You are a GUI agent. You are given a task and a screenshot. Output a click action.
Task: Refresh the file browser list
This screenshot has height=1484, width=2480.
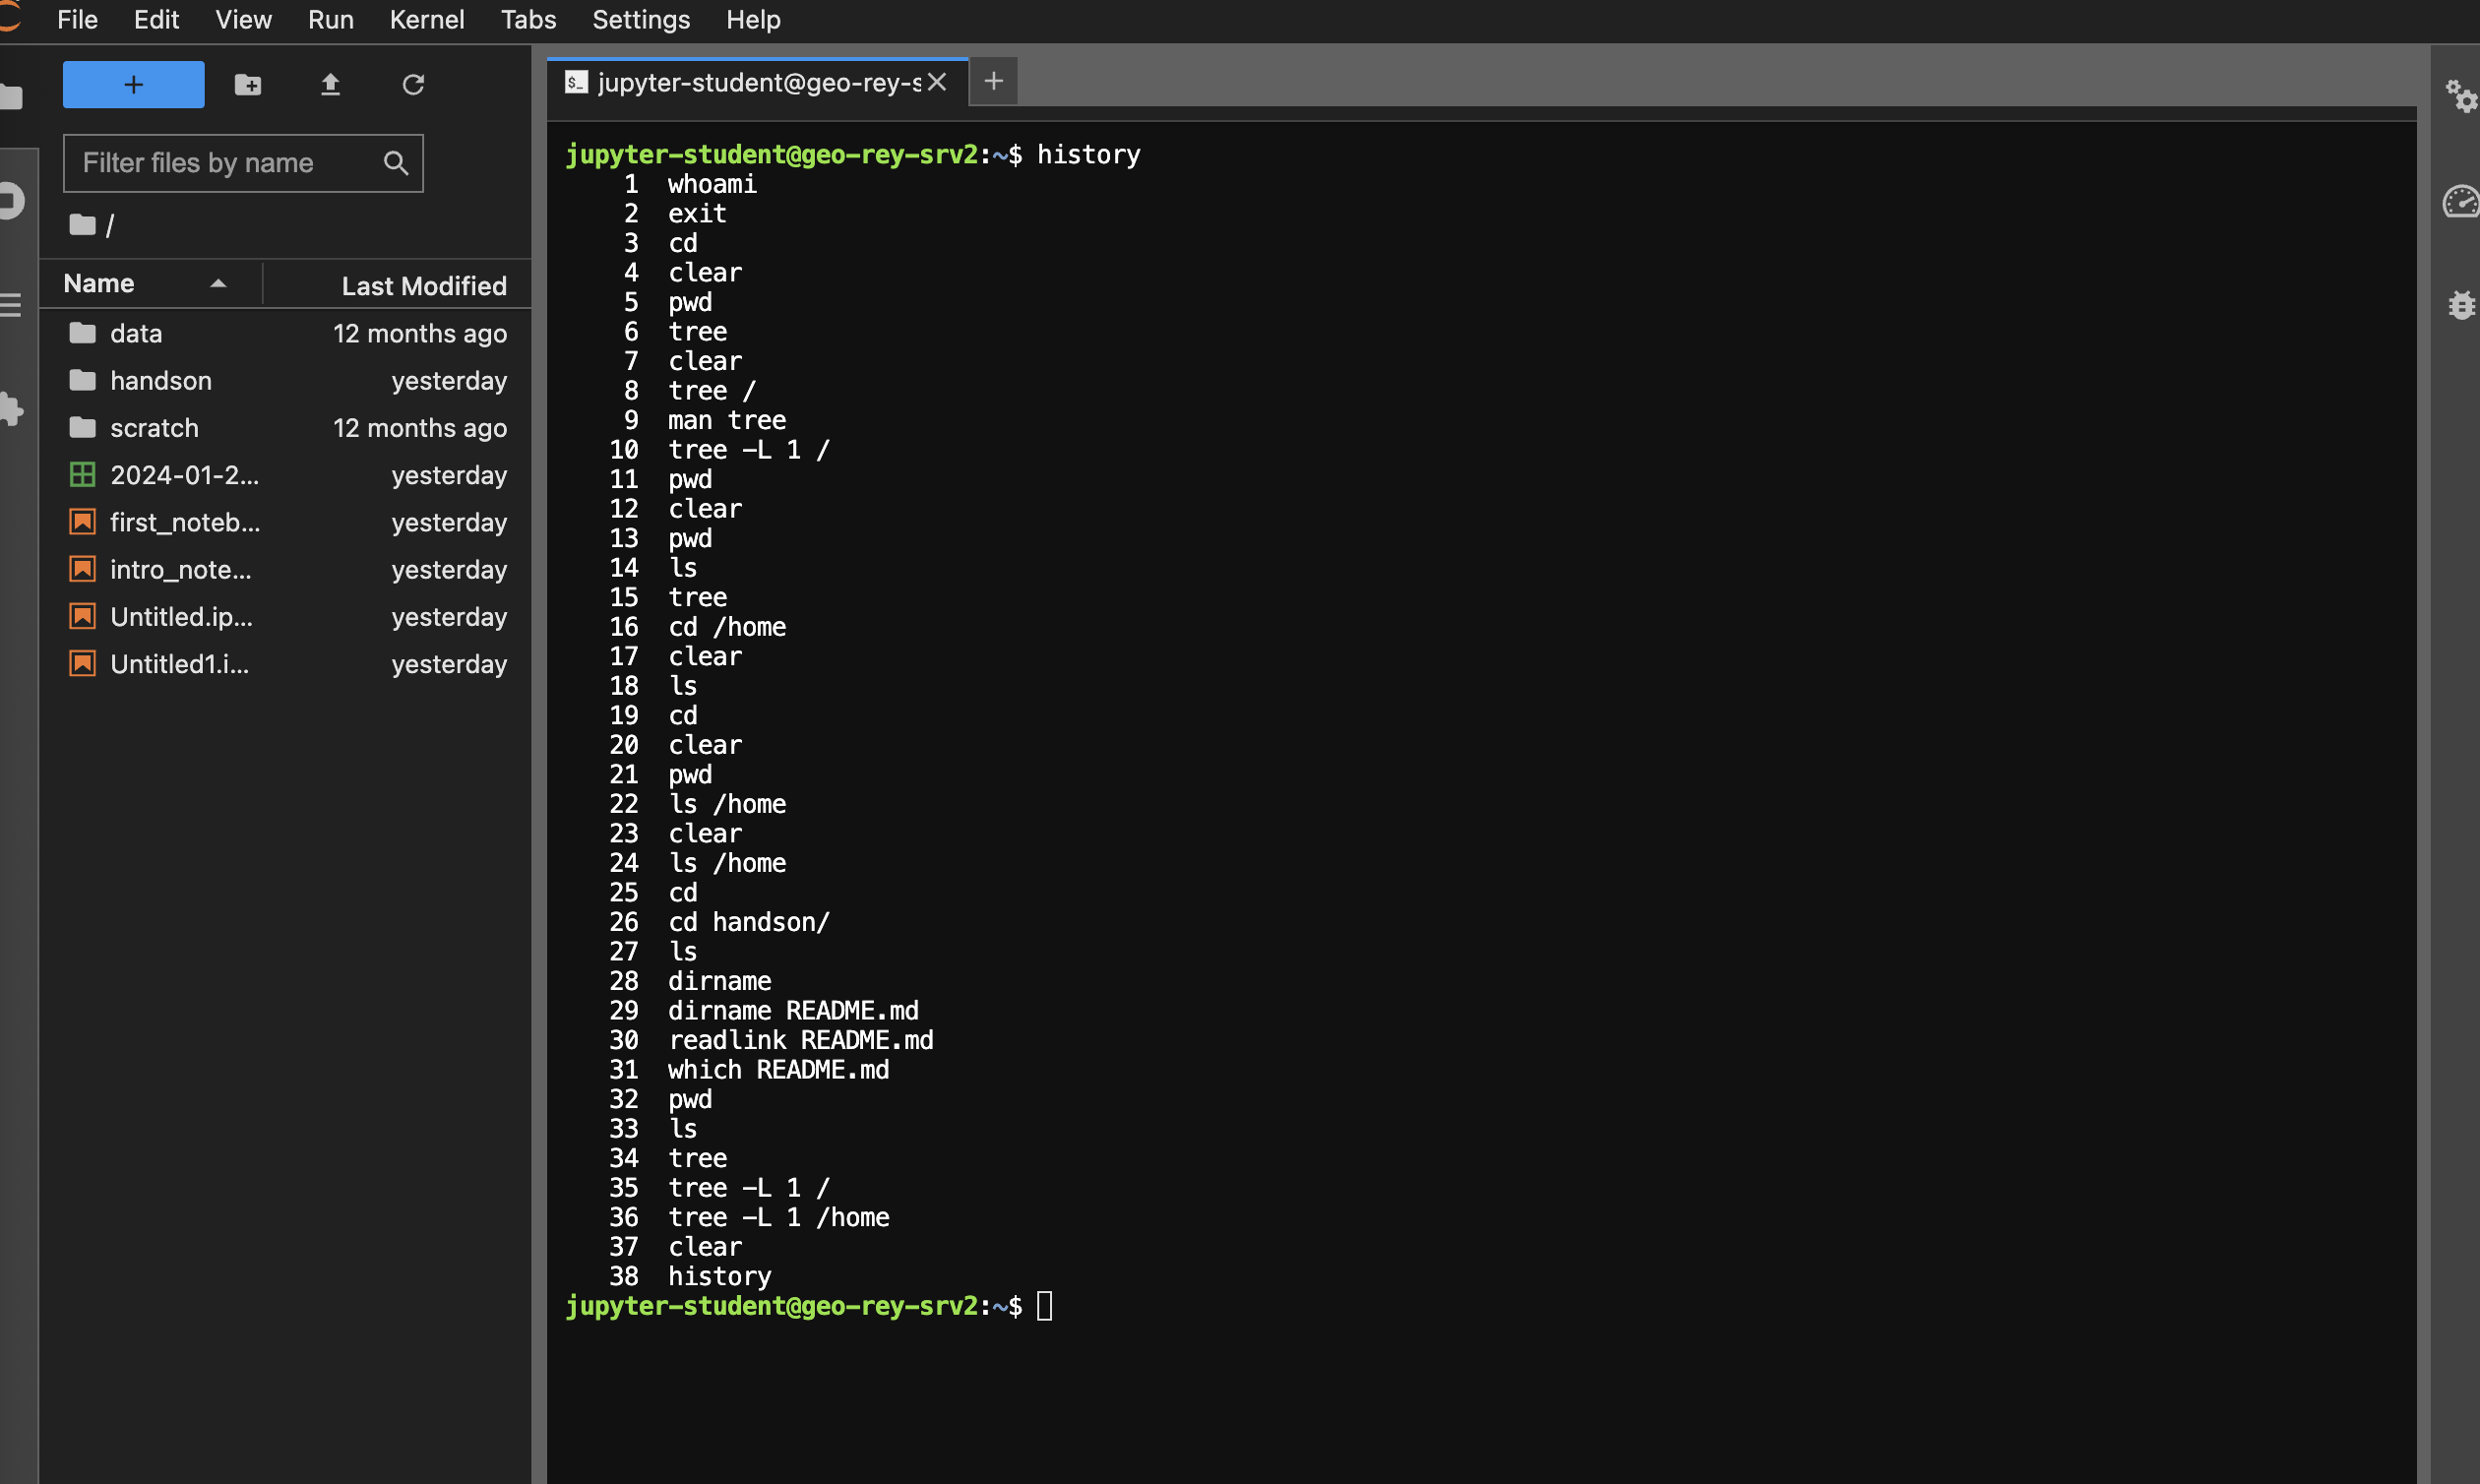tap(413, 85)
